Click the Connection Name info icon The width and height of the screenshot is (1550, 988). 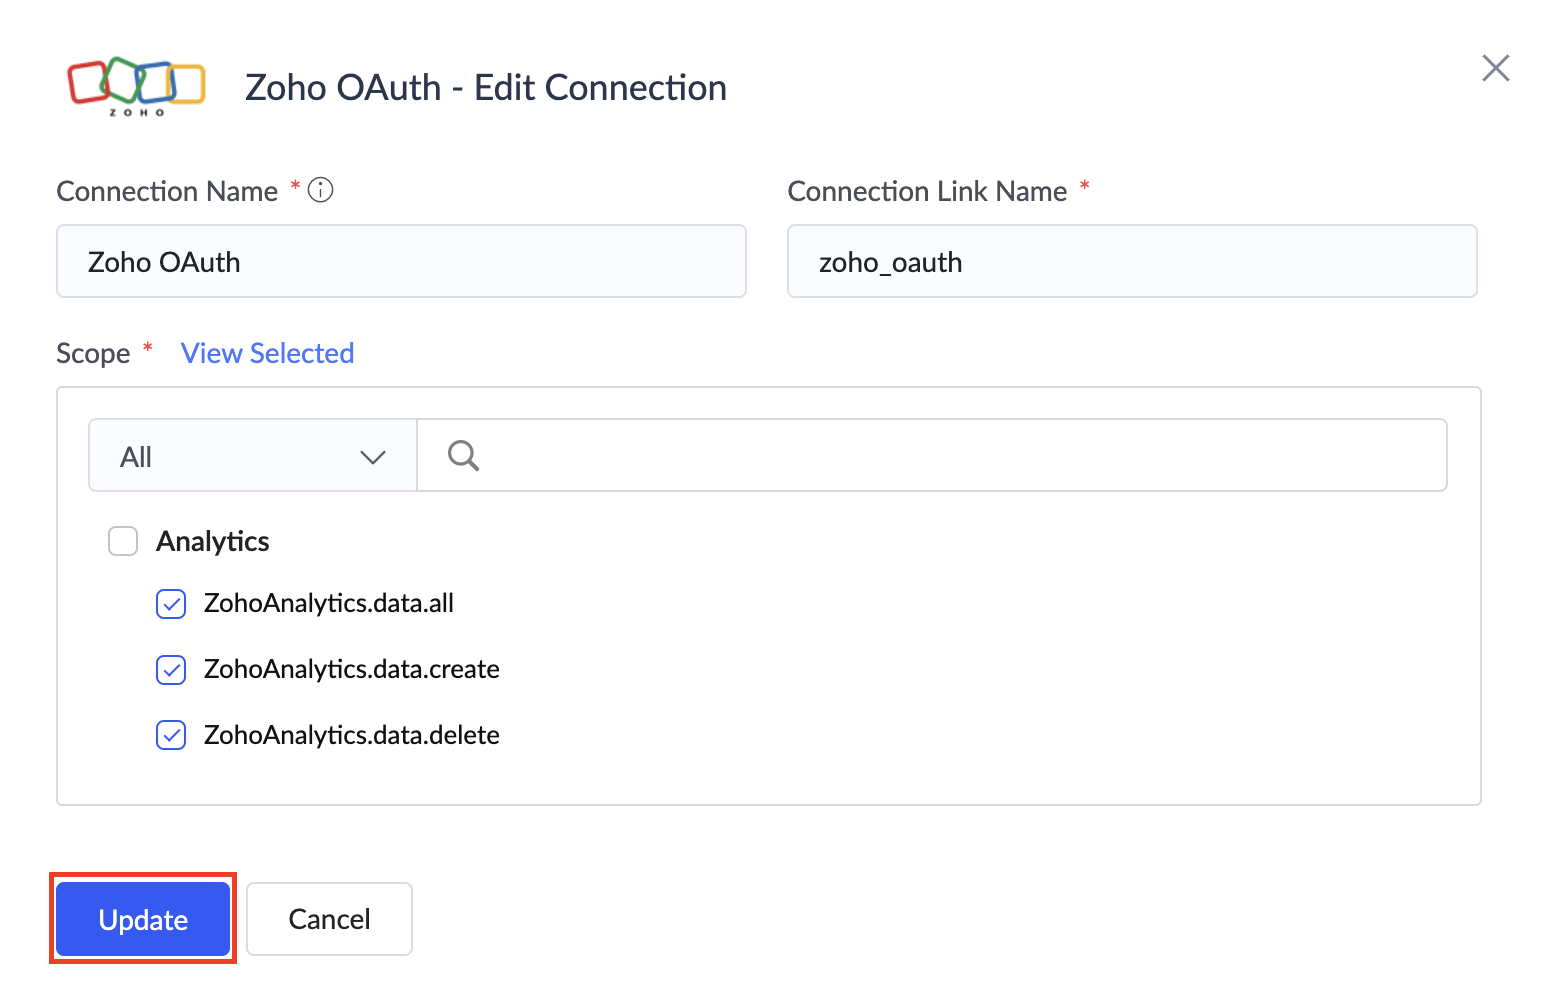click(x=320, y=190)
